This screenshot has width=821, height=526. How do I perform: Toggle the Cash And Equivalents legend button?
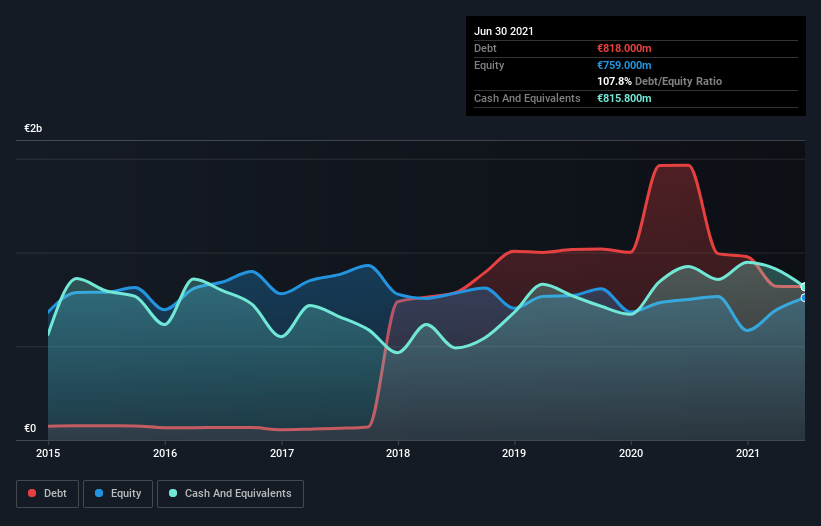pyautogui.click(x=230, y=494)
